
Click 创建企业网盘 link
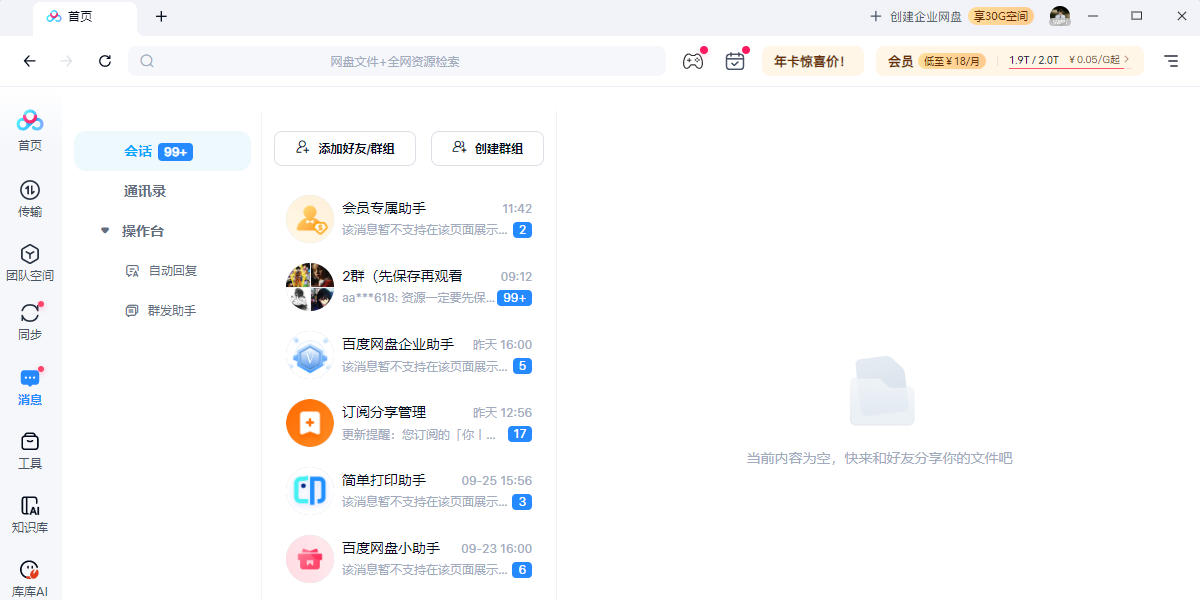(917, 16)
